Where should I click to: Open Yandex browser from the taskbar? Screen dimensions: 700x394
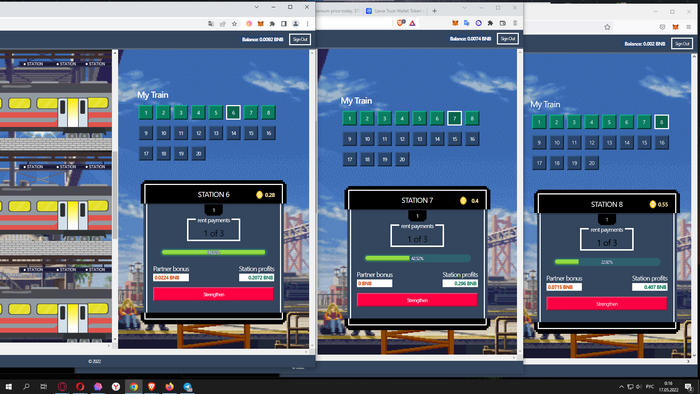point(116,386)
